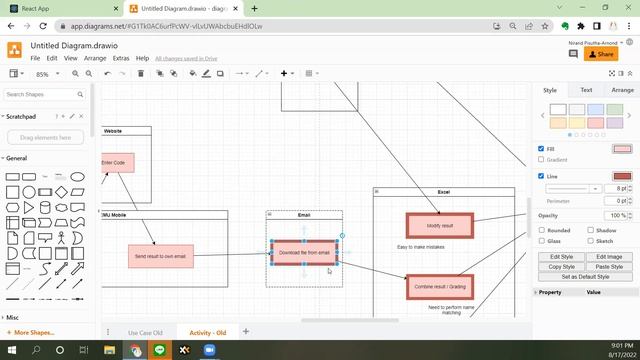Open the File menu
The width and height of the screenshot is (640, 360).
35,58
